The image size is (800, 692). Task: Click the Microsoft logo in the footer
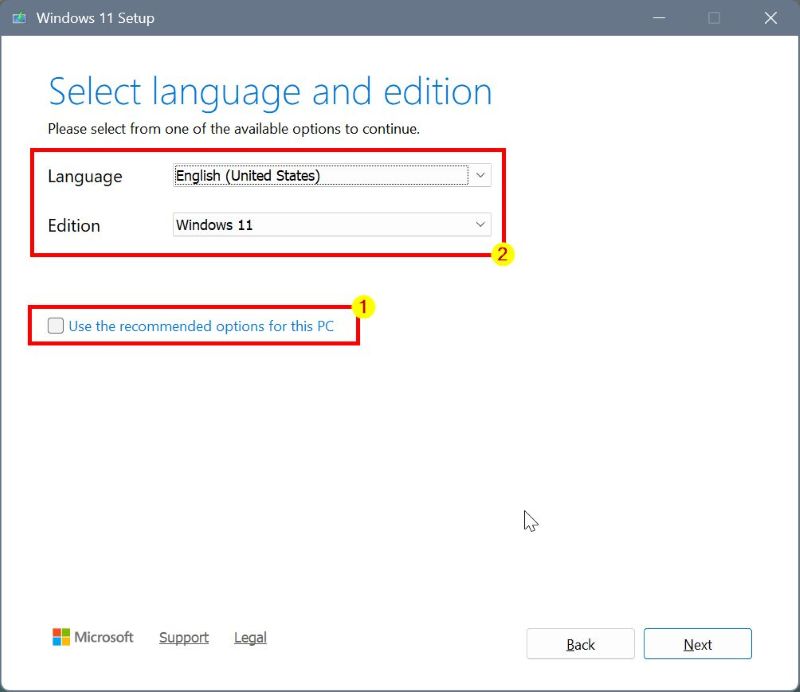[93, 637]
